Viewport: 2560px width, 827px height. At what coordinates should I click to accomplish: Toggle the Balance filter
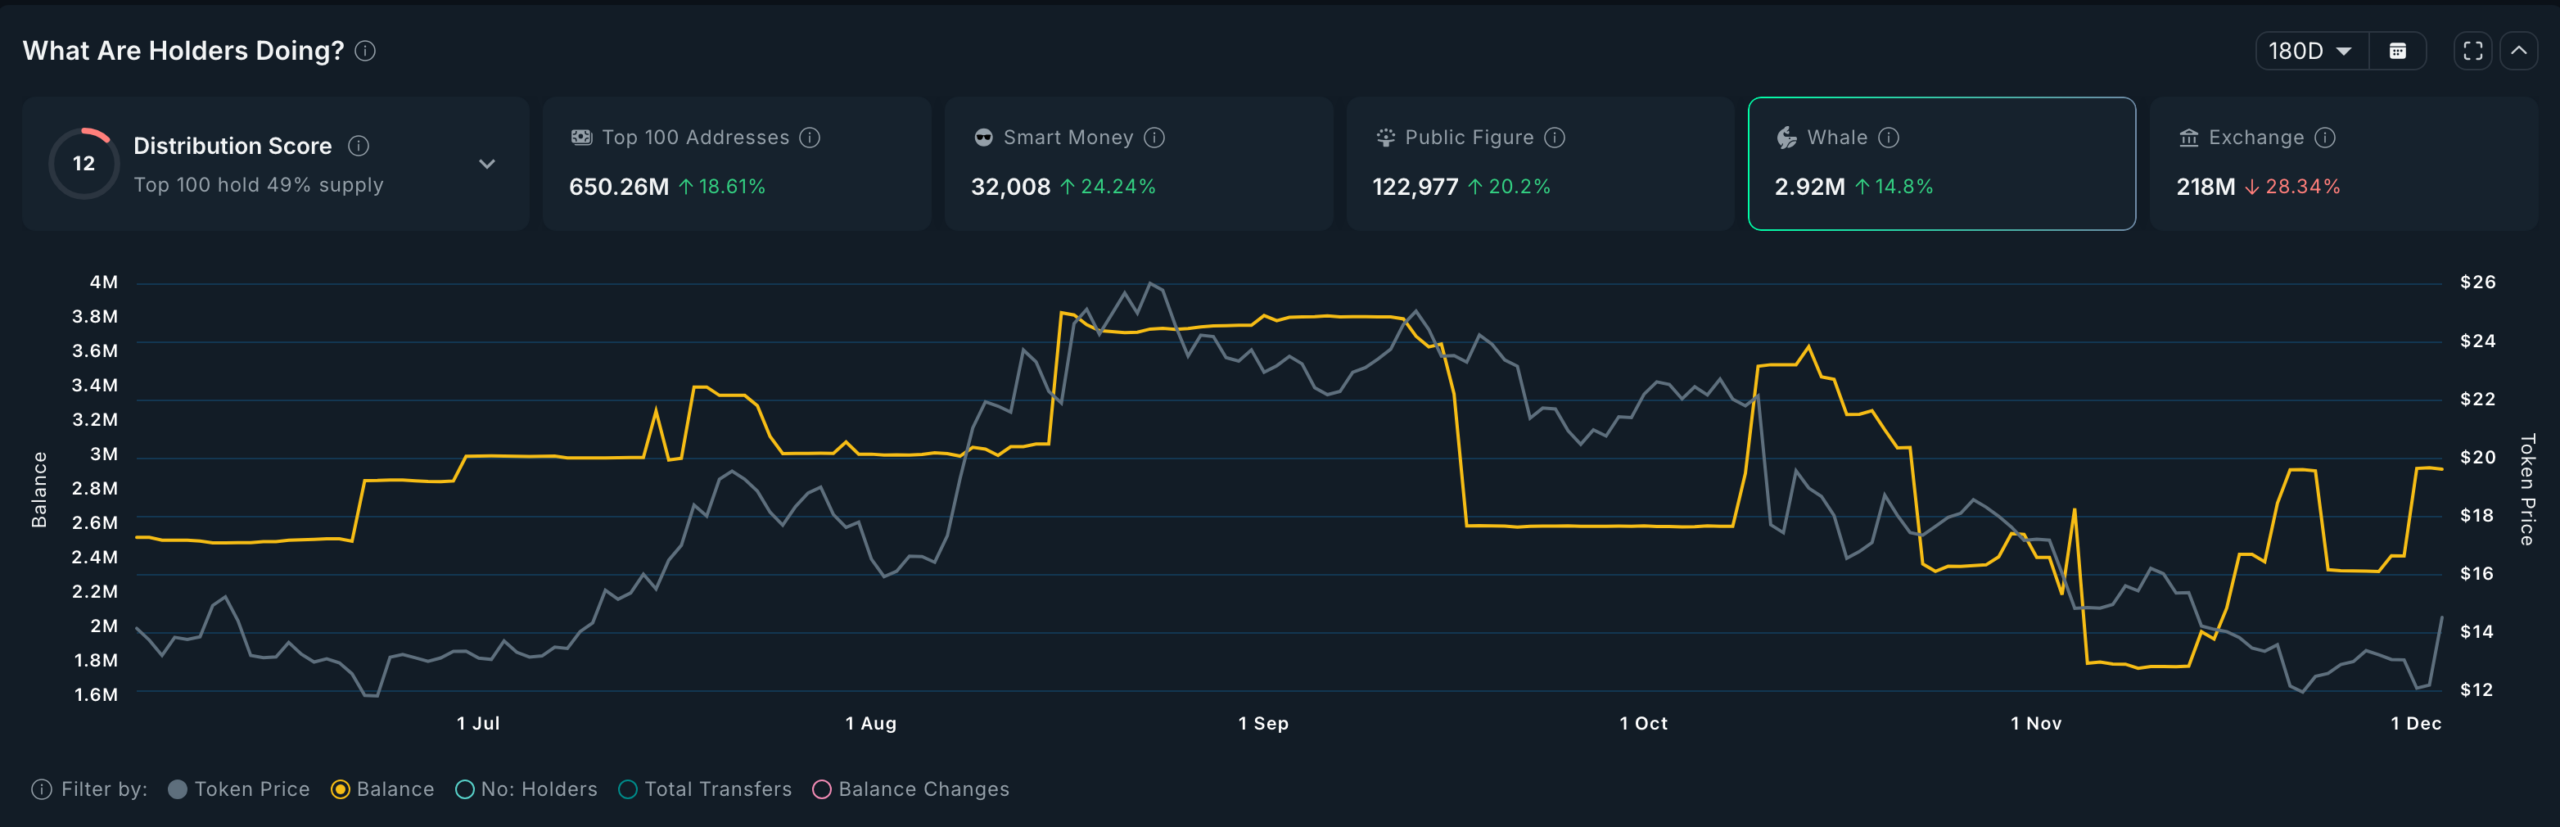pyautogui.click(x=382, y=790)
